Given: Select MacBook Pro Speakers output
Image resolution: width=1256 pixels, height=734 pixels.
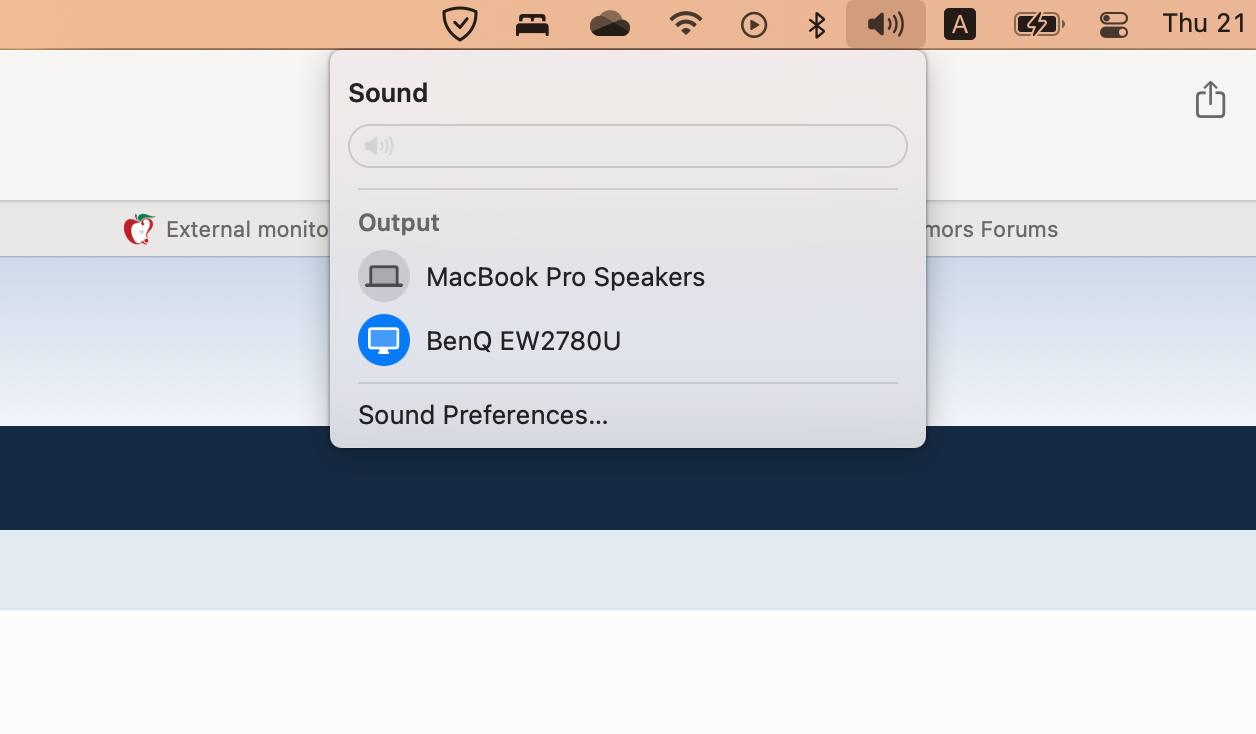Looking at the screenshot, I should 628,277.
